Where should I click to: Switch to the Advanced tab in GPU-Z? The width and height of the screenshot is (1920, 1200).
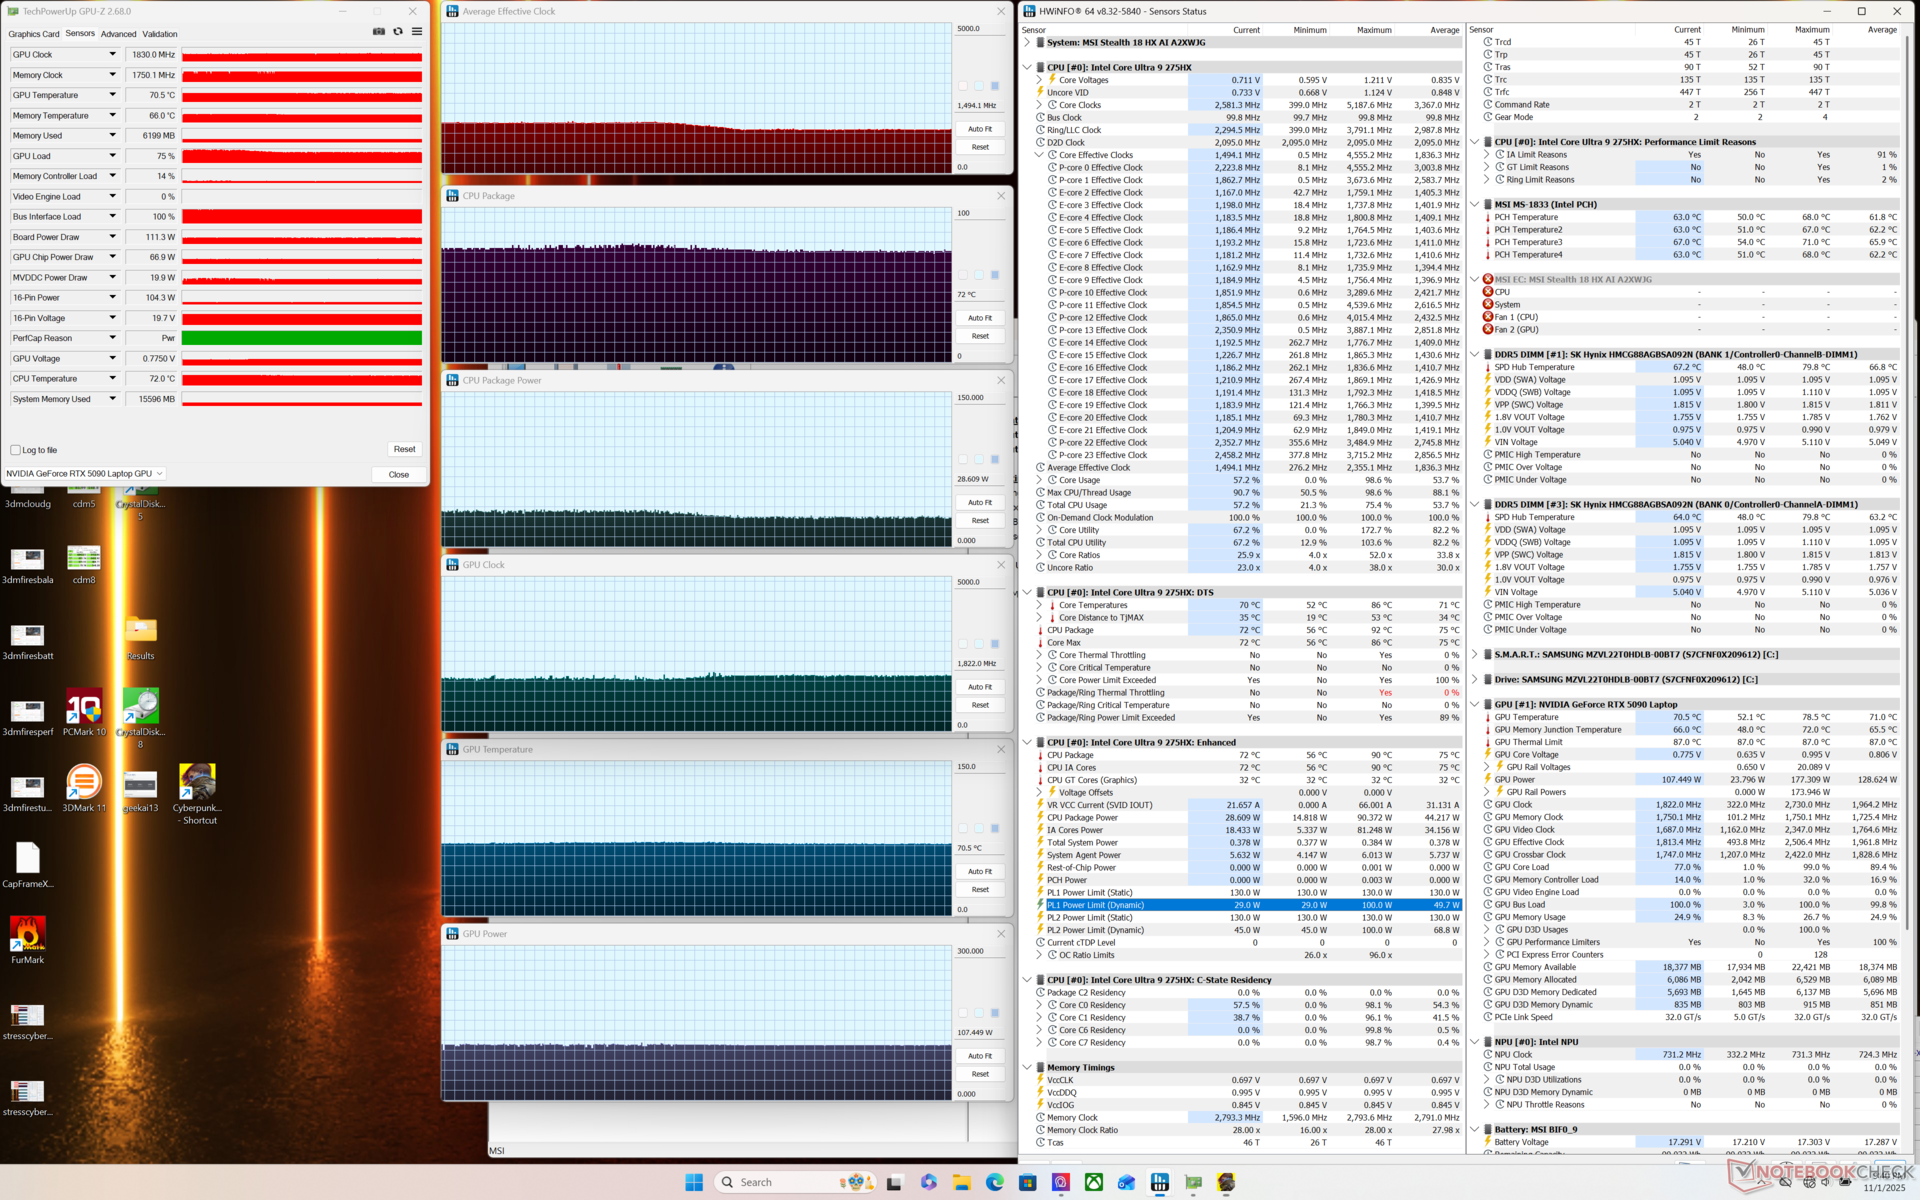click(x=118, y=34)
